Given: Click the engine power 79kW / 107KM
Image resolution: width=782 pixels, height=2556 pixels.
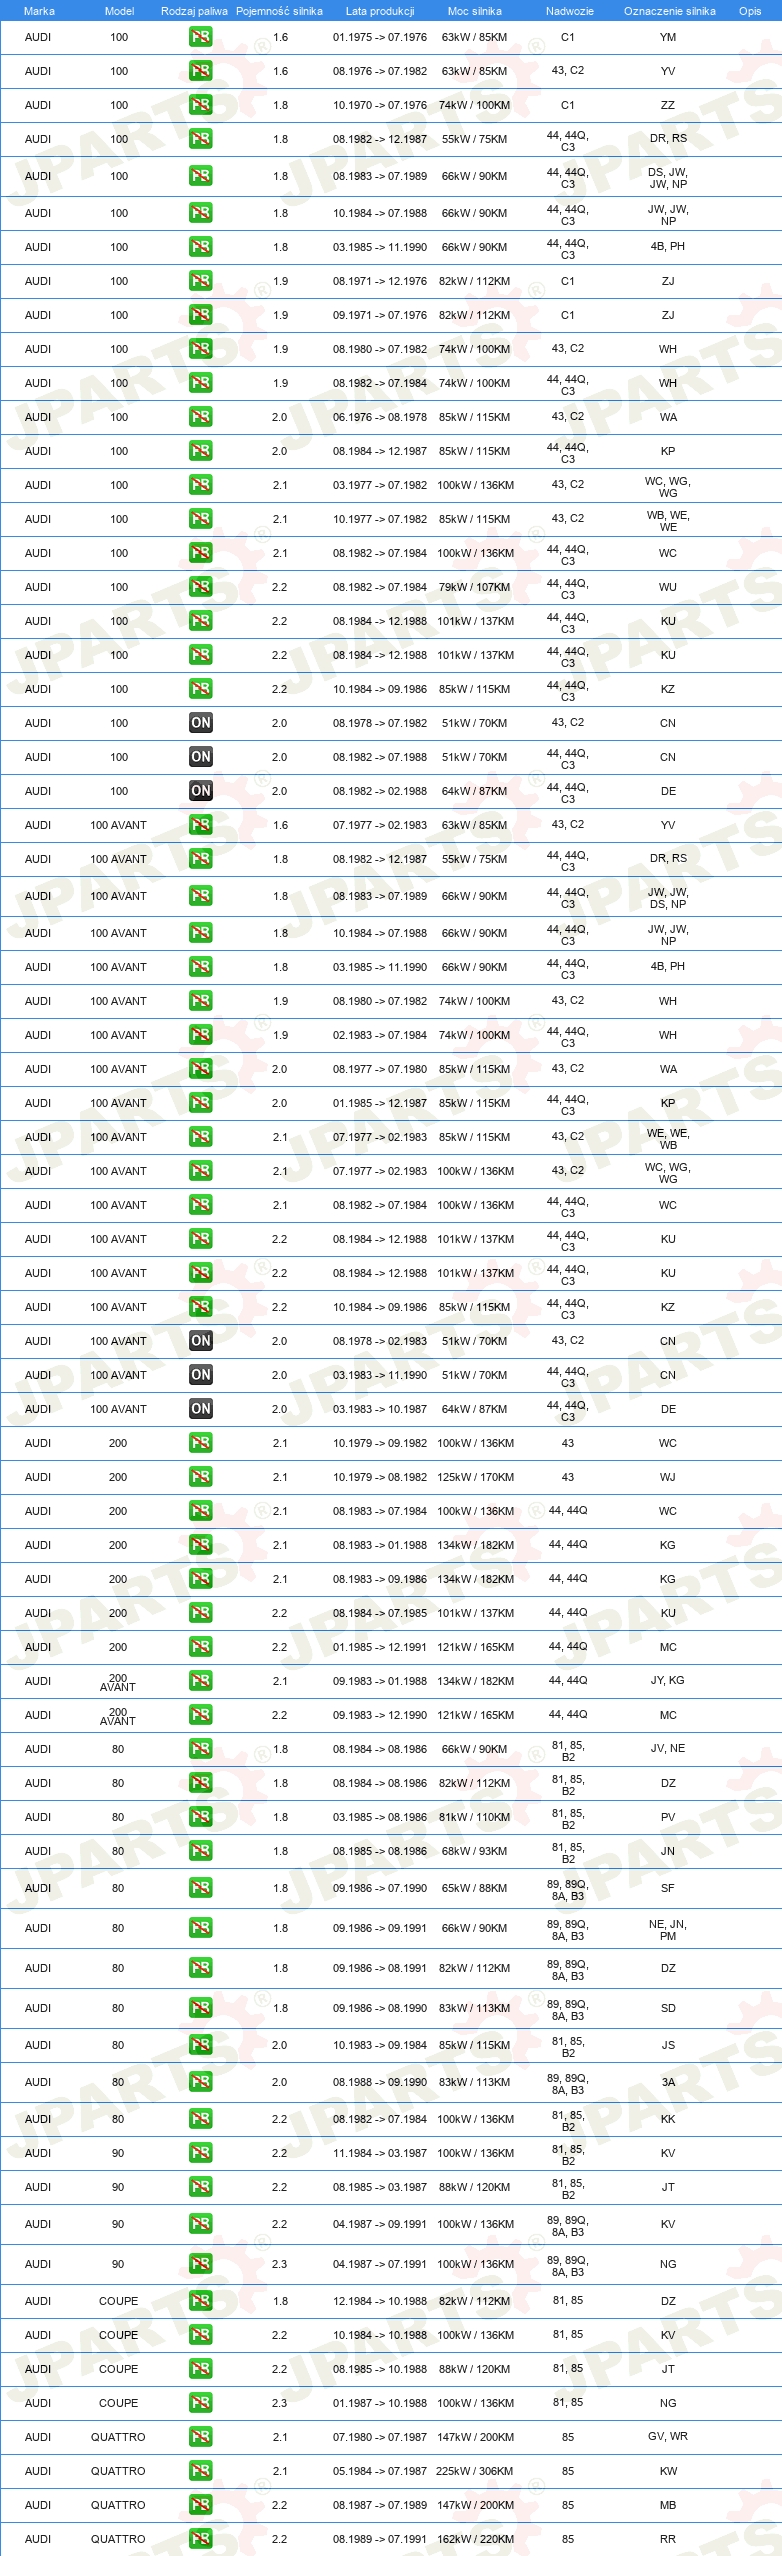Looking at the screenshot, I should point(475,587).
